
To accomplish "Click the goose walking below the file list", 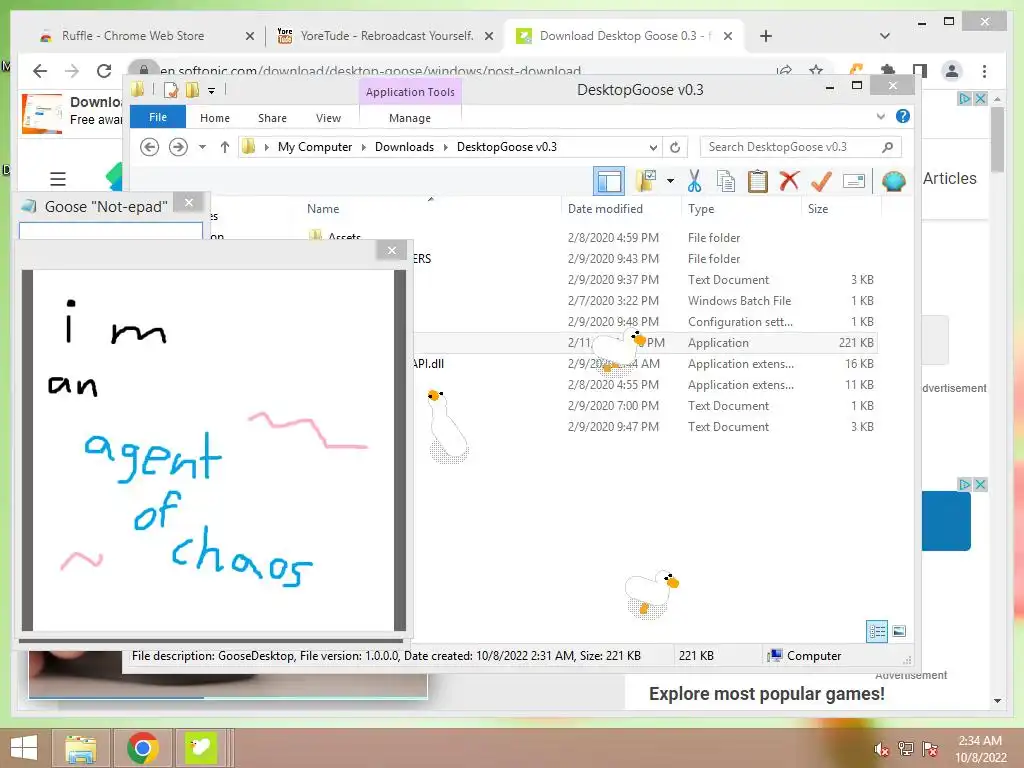I will coord(651,594).
